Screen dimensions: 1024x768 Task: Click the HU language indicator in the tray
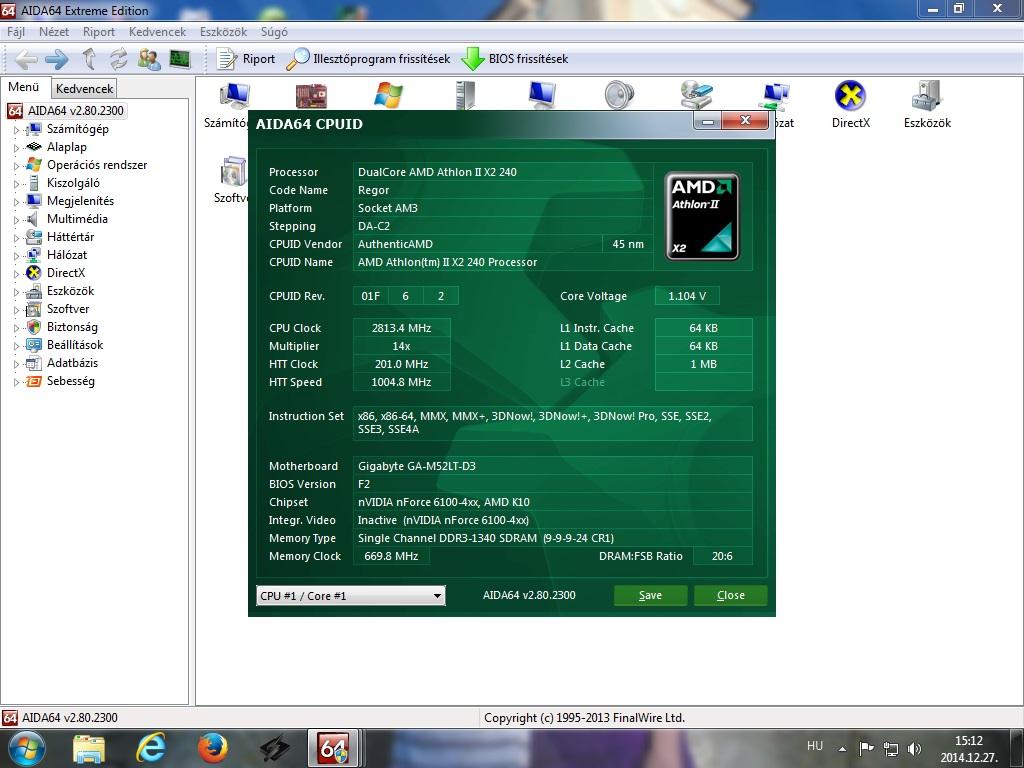[814, 746]
